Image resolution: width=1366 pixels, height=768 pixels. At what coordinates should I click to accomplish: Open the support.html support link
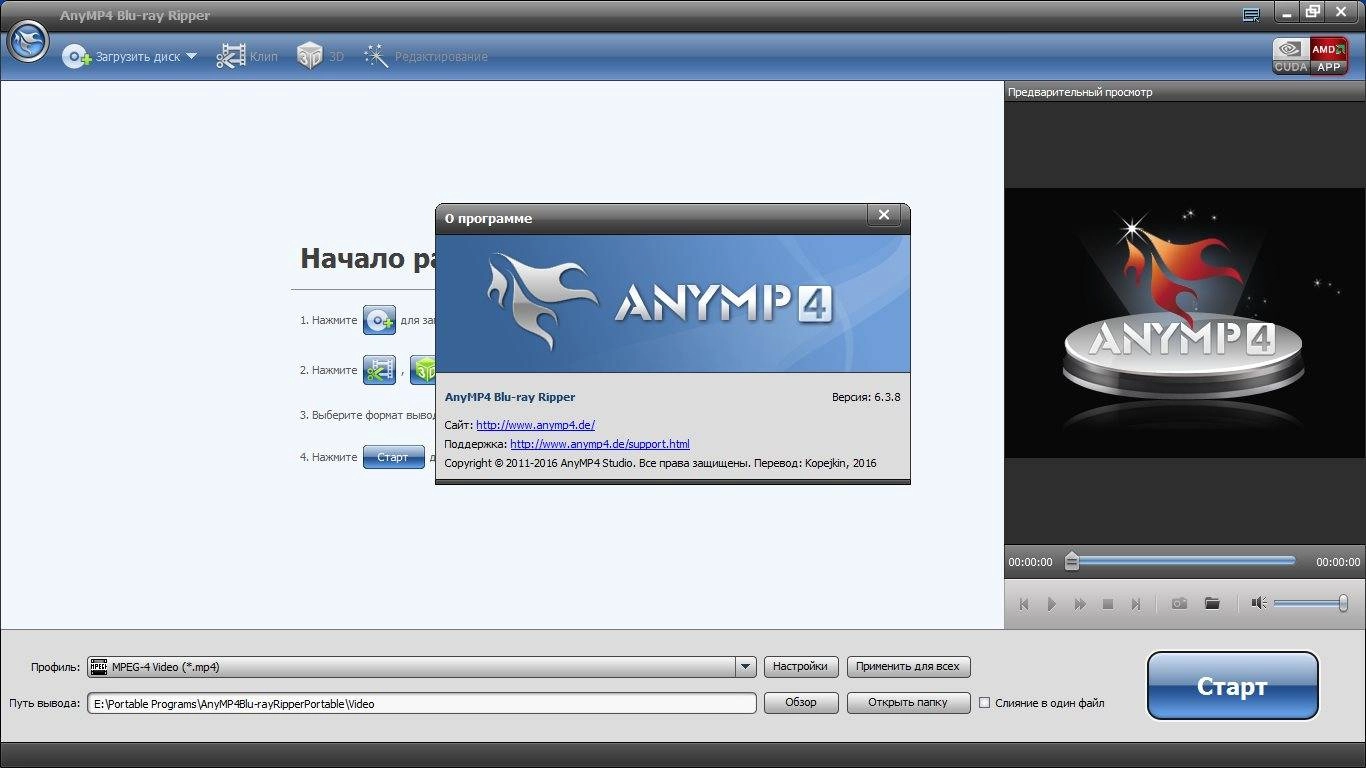point(600,444)
